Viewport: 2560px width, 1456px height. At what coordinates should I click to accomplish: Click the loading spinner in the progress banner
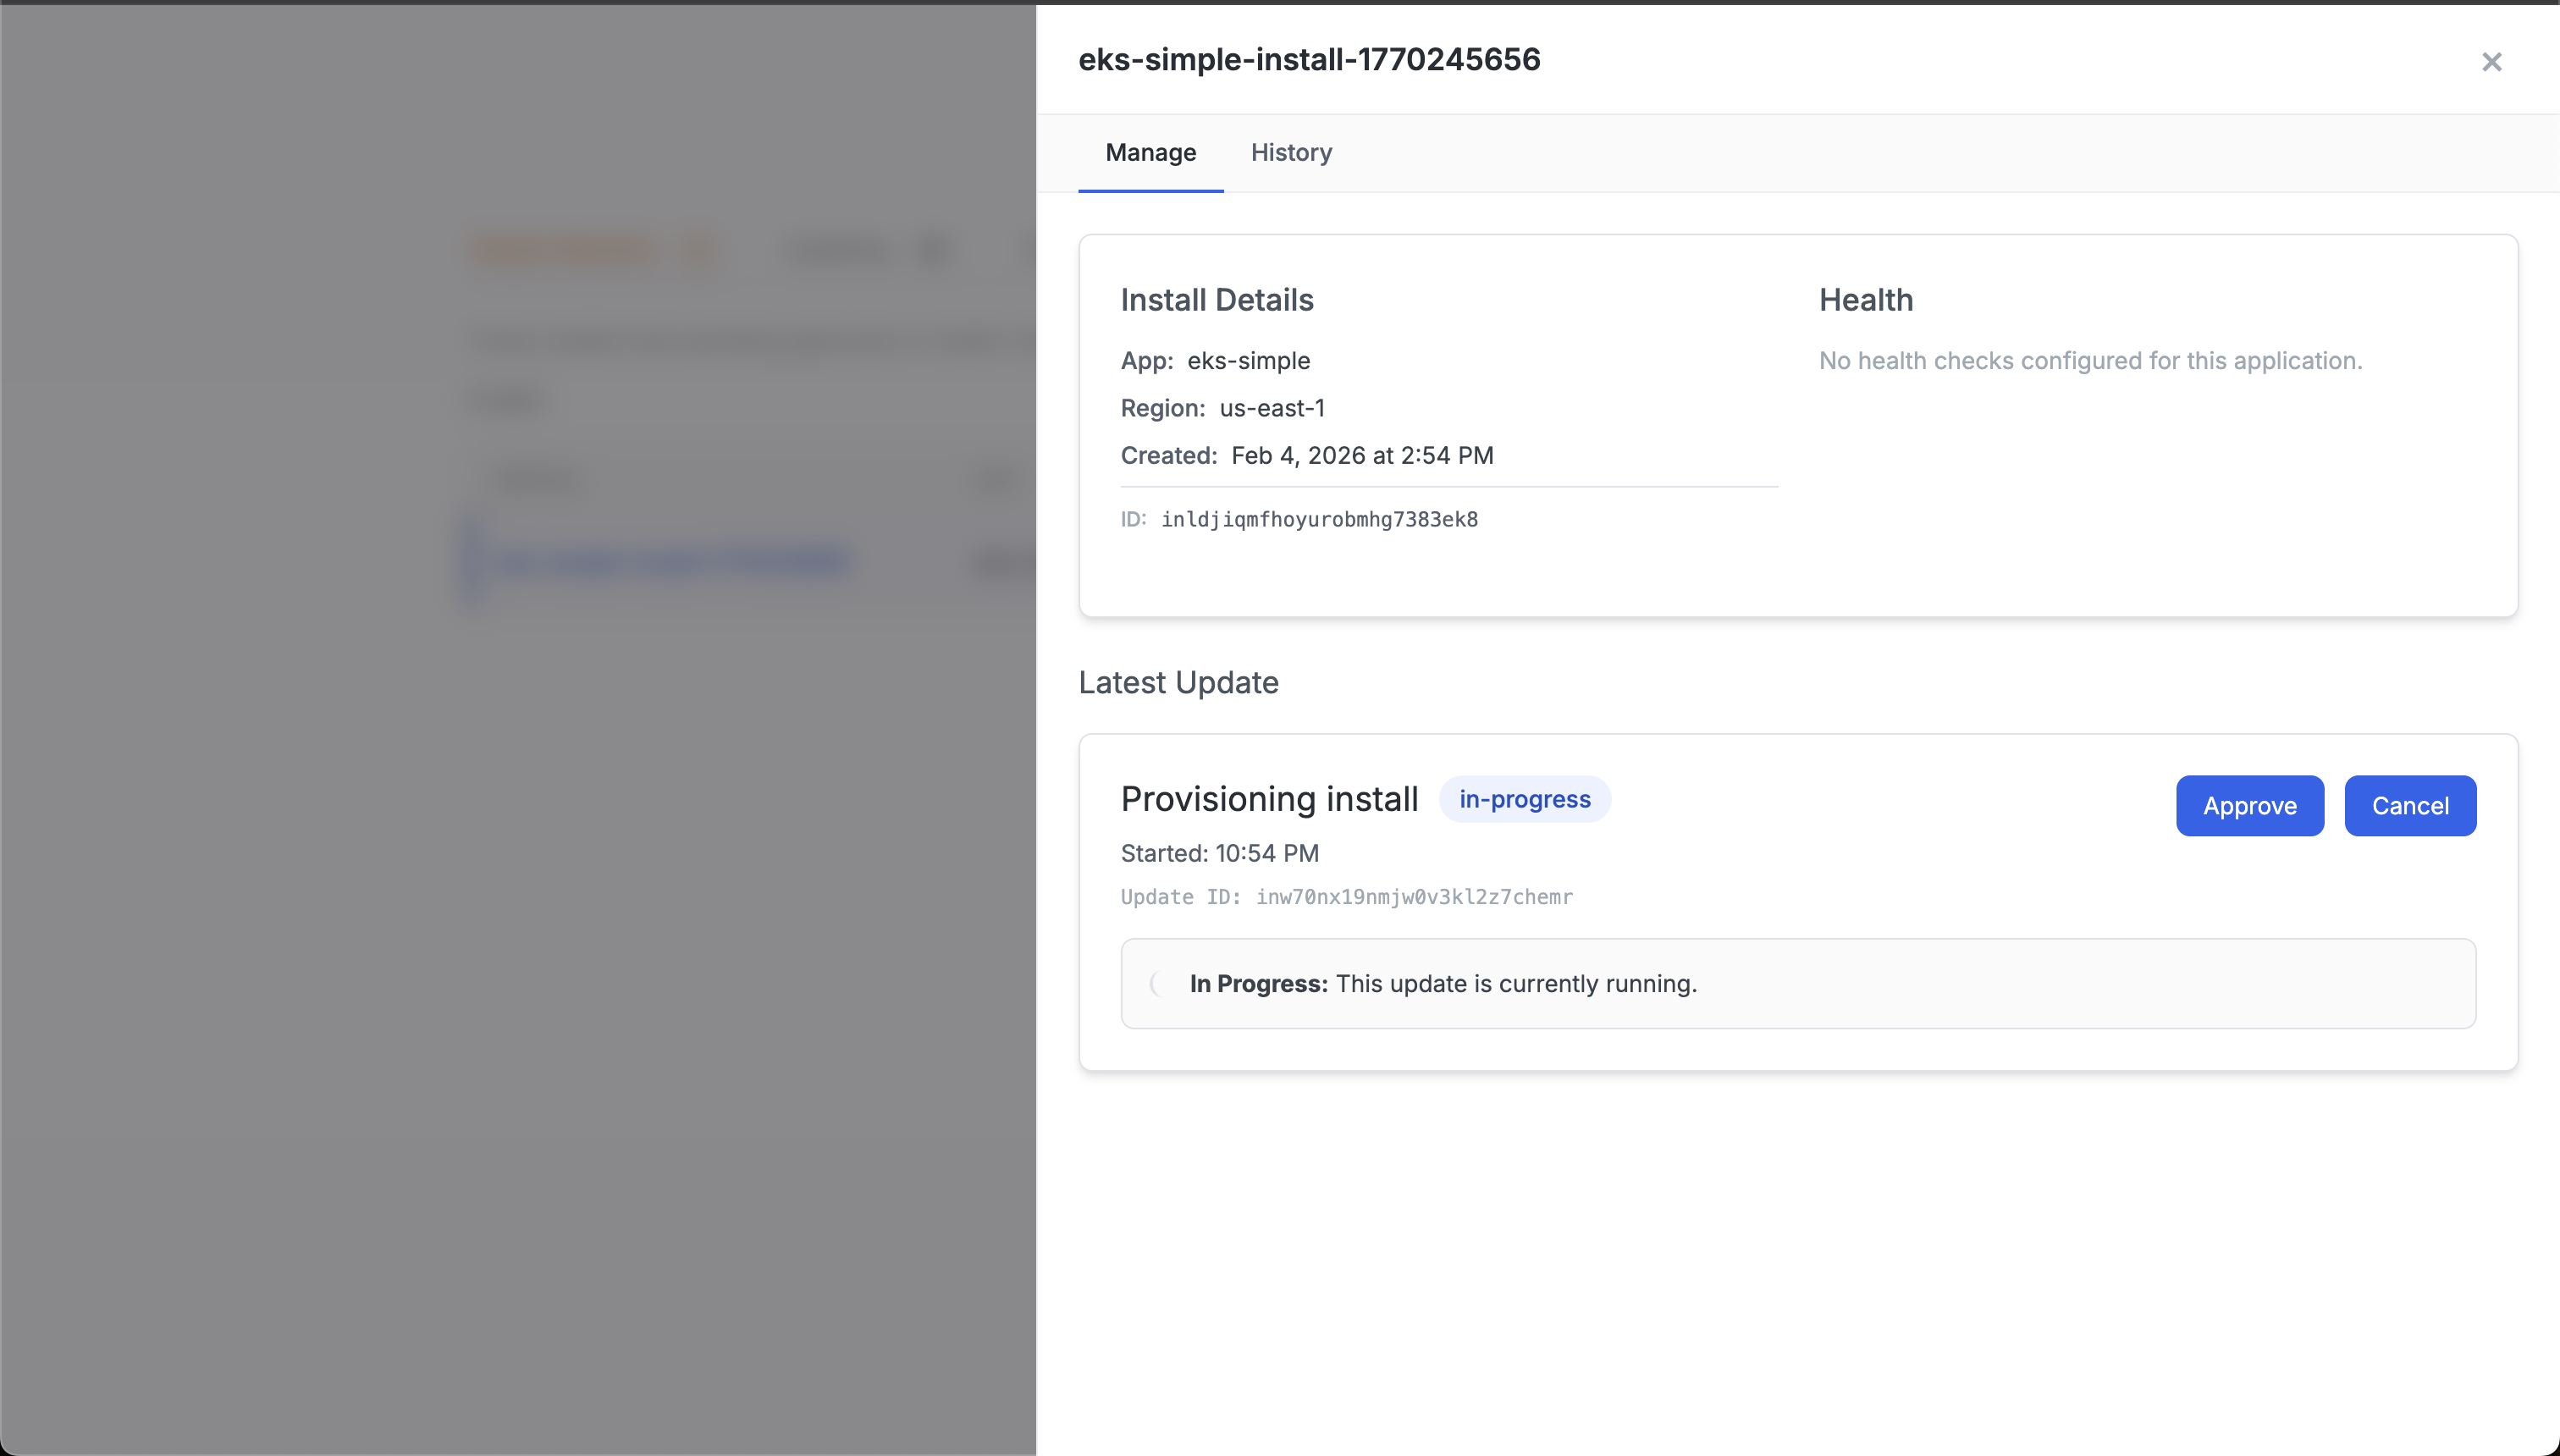tap(1158, 983)
